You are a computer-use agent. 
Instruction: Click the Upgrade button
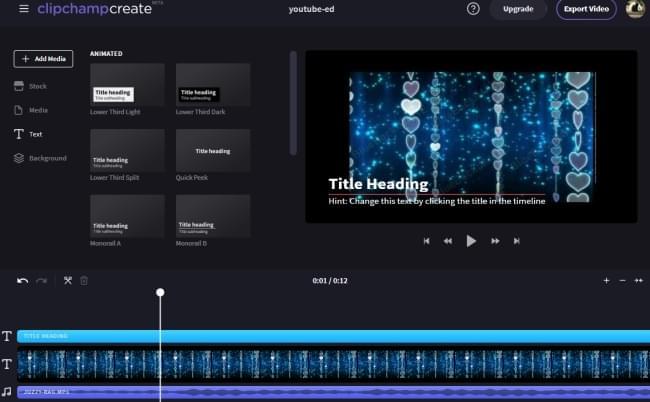pos(518,9)
